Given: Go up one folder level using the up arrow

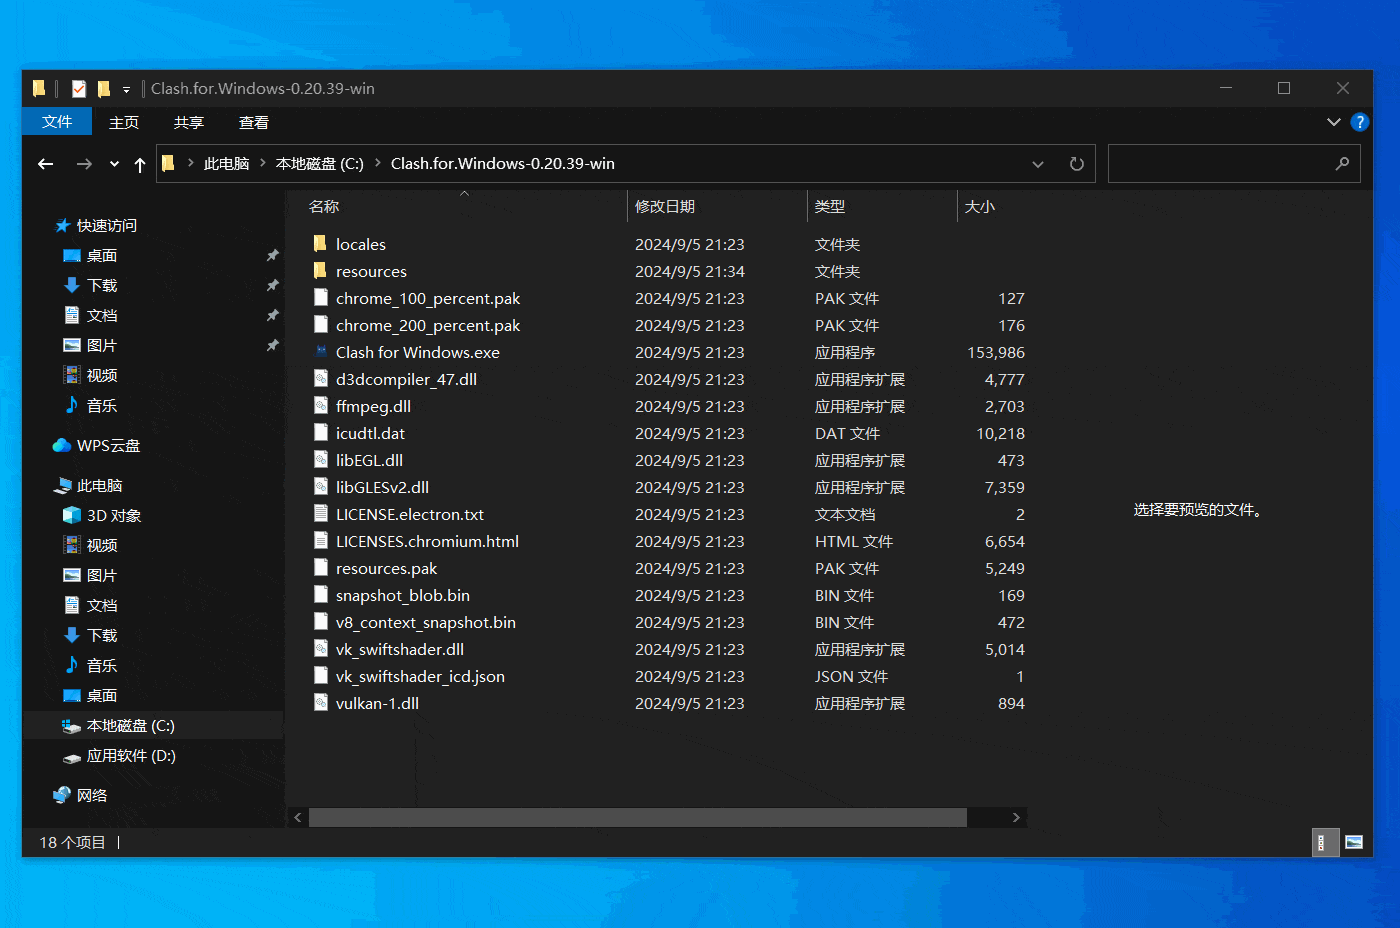Looking at the screenshot, I should coord(139,163).
